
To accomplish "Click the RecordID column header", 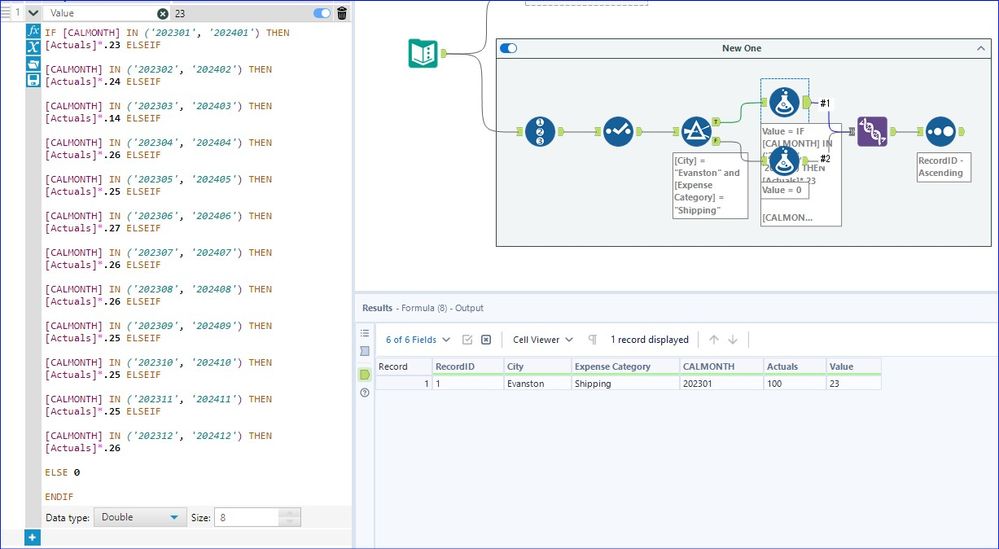I will click(x=468, y=366).
